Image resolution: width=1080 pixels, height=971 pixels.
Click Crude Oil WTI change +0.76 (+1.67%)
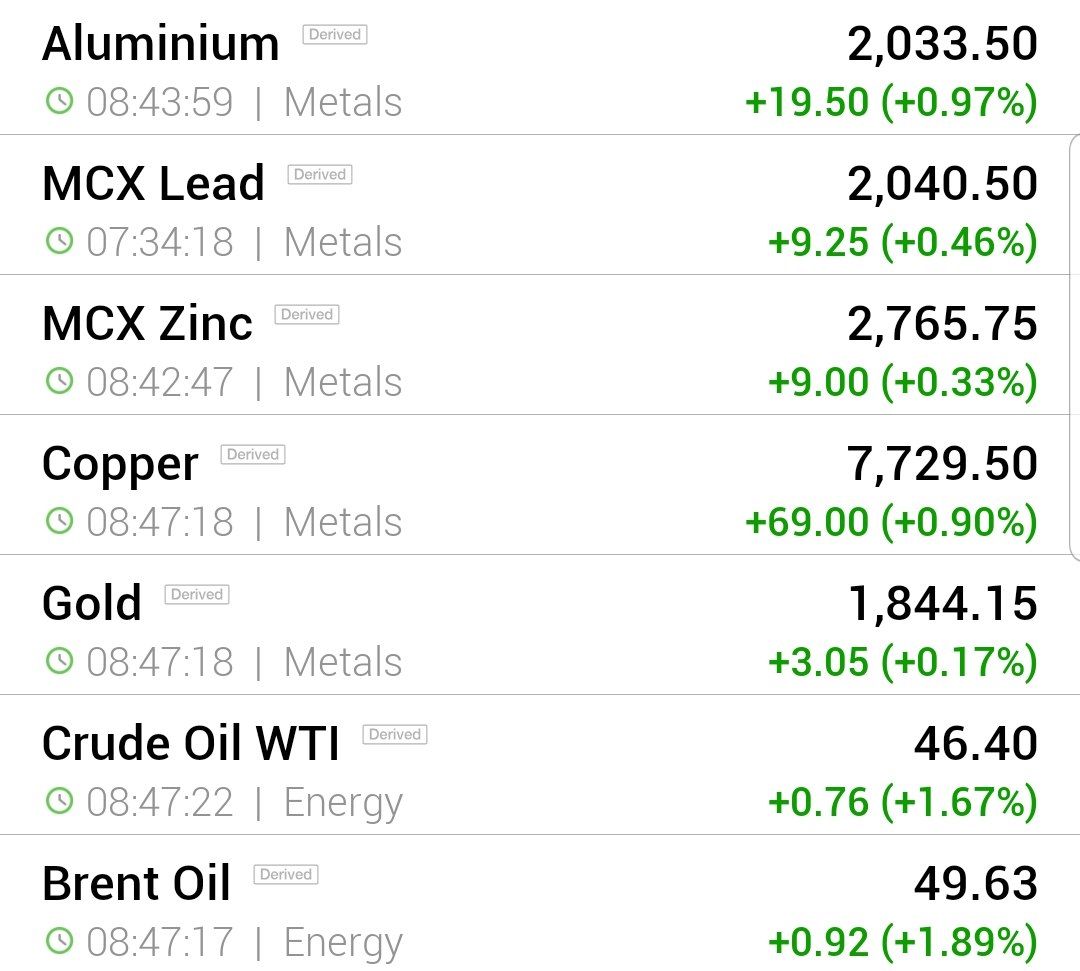click(902, 802)
